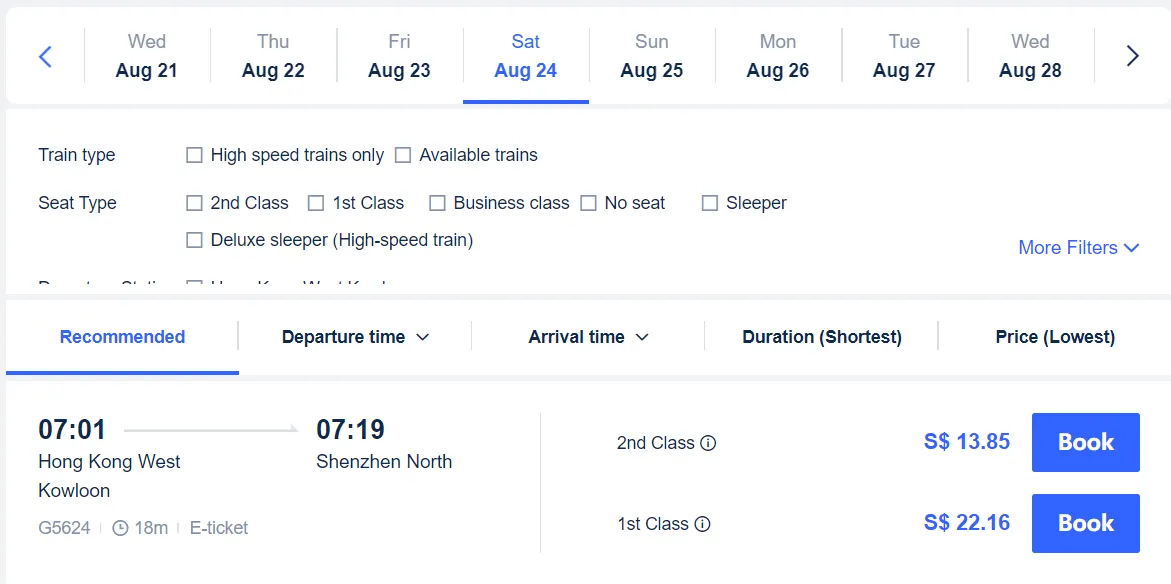Click the right arrow to see later dates
This screenshot has height=584, width=1171.
click(1132, 56)
